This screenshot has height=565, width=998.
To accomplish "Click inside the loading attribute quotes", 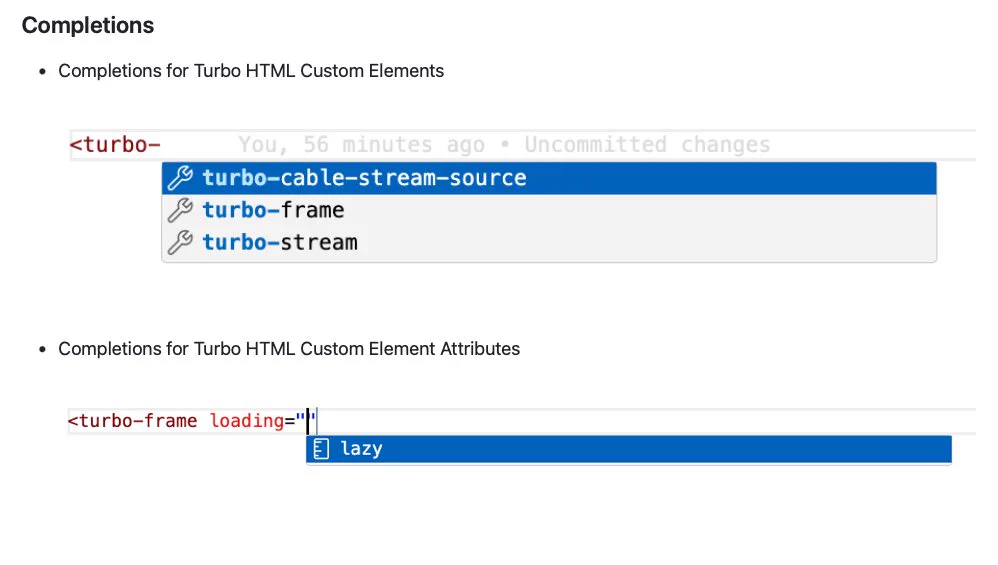I will [x=308, y=421].
